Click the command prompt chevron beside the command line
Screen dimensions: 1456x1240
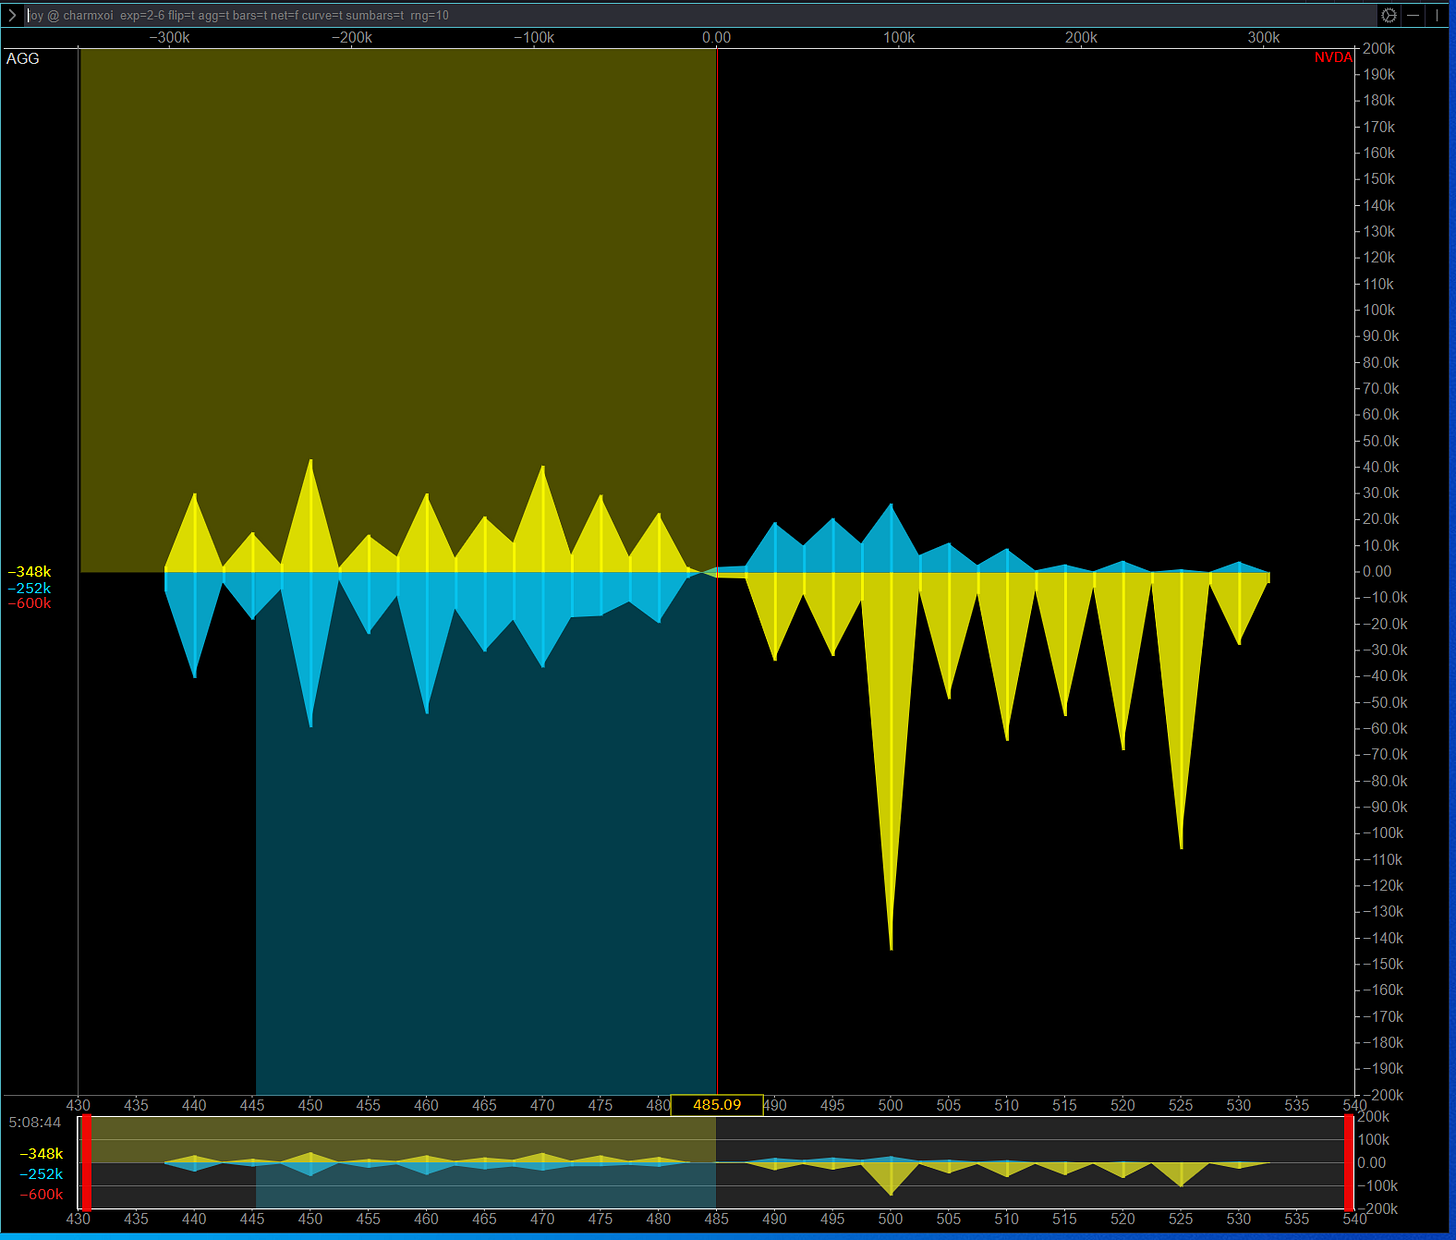(x=12, y=15)
